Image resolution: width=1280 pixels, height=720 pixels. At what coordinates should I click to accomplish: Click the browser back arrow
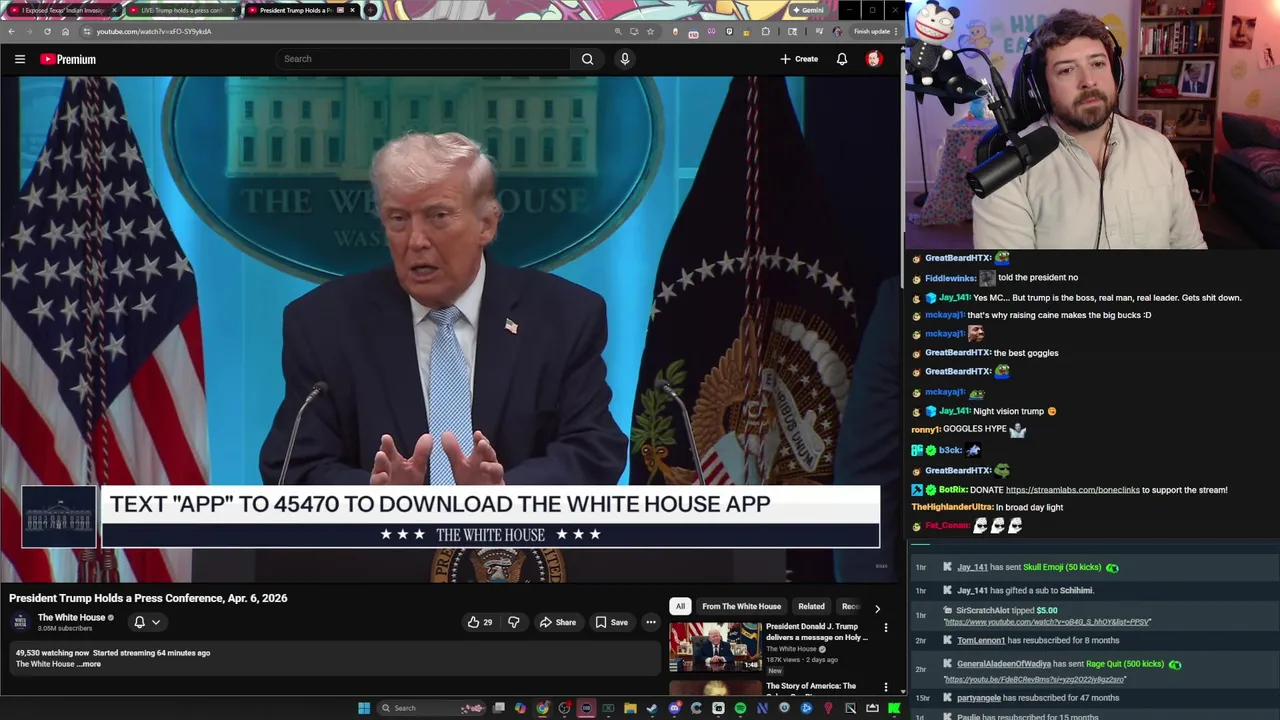[x=11, y=31]
